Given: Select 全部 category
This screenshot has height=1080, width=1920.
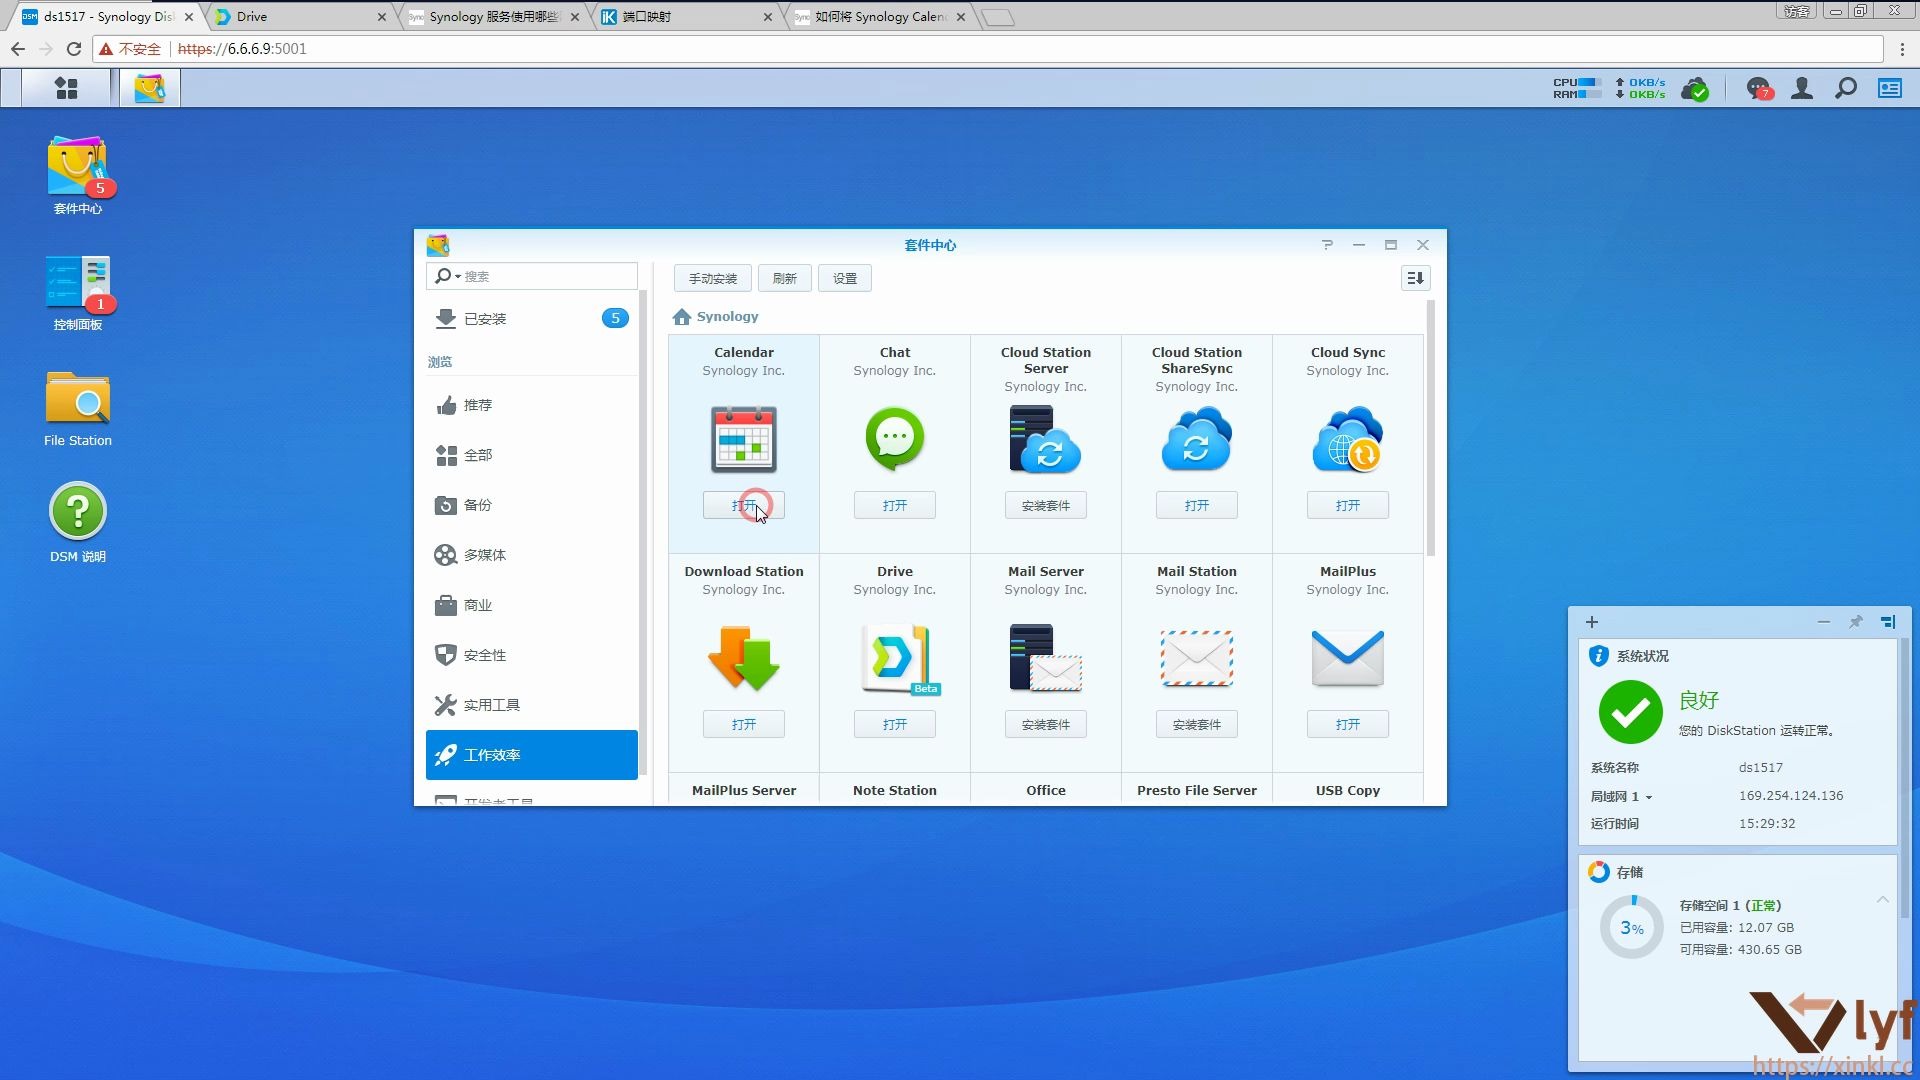Looking at the screenshot, I should [x=532, y=455].
